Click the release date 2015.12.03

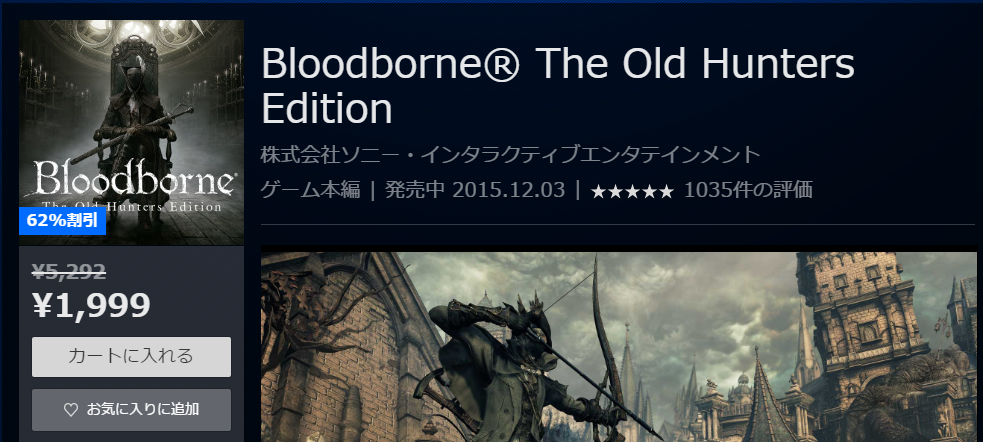click(508, 189)
